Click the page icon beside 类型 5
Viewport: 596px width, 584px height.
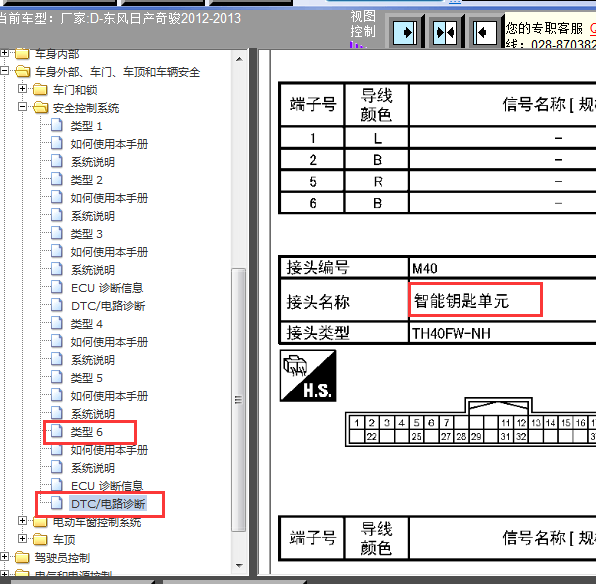[57, 377]
